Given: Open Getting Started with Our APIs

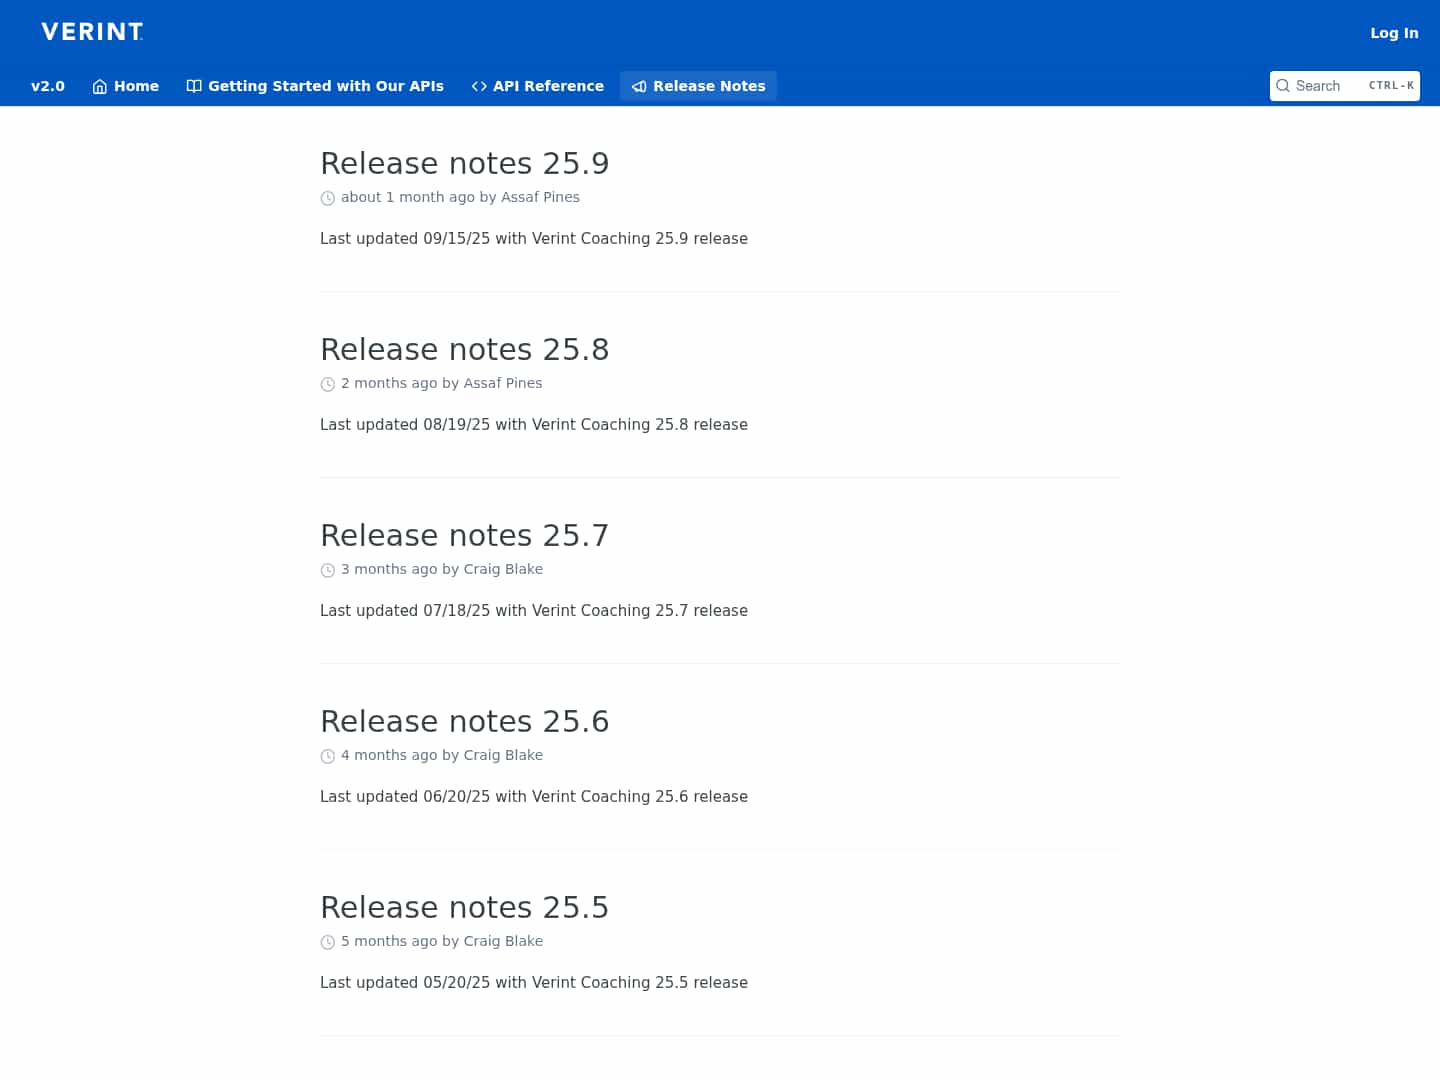Looking at the screenshot, I should (315, 86).
